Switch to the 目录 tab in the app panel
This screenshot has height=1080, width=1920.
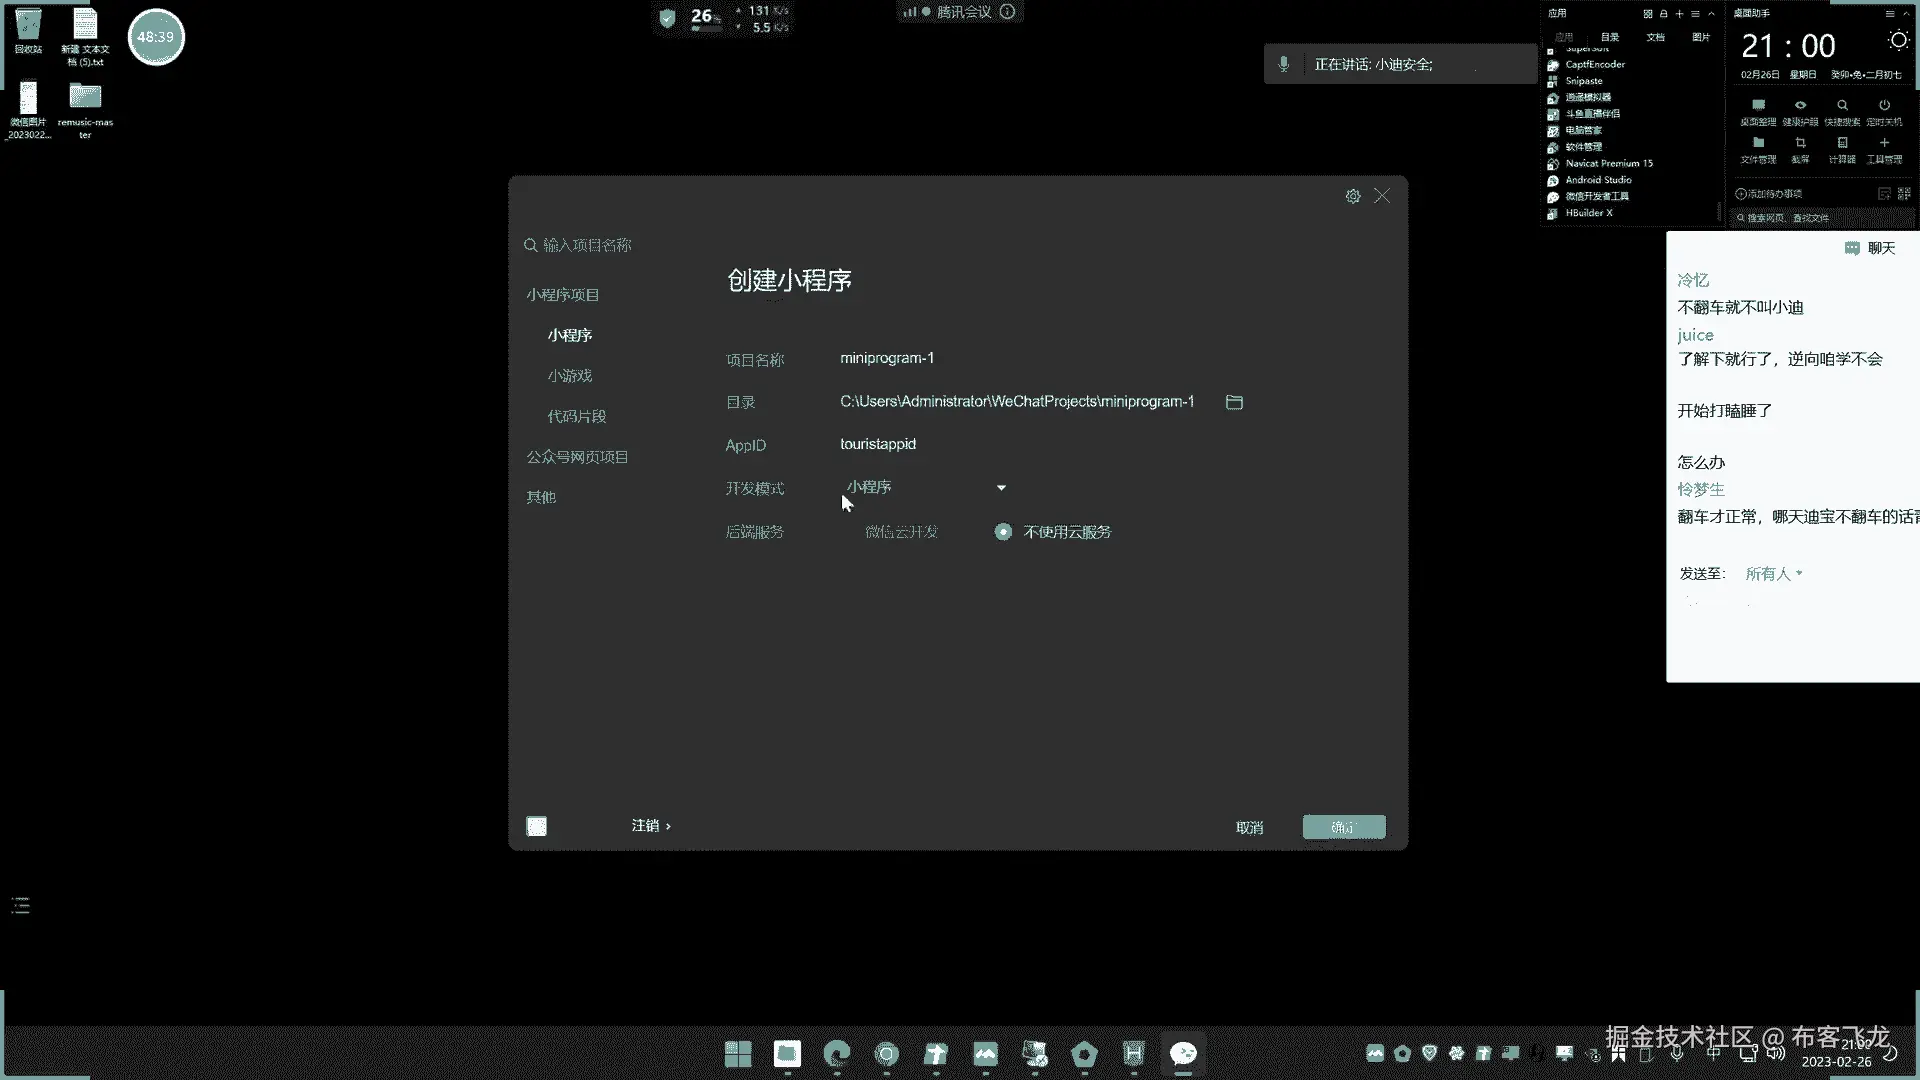click(x=1609, y=37)
